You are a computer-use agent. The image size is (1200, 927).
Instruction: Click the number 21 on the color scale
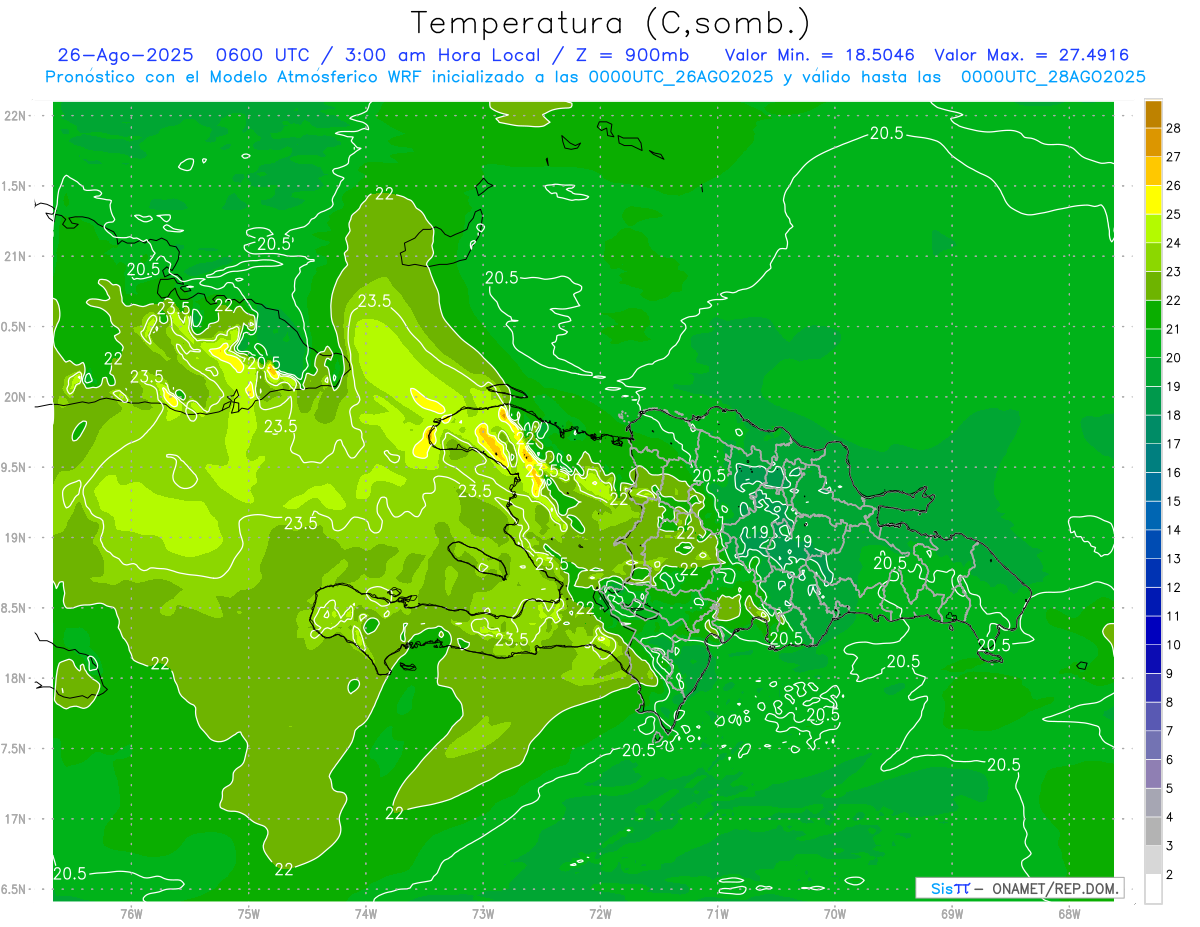pos(1174,329)
